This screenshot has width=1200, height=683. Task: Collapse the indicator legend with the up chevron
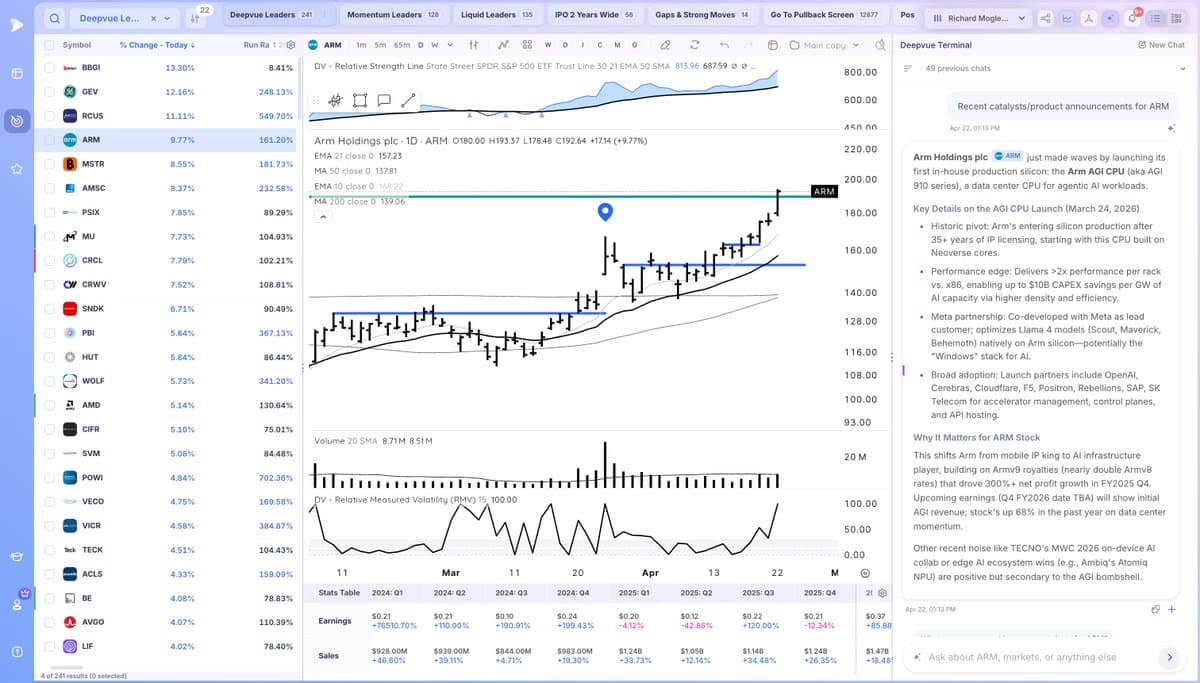[x=322, y=218]
